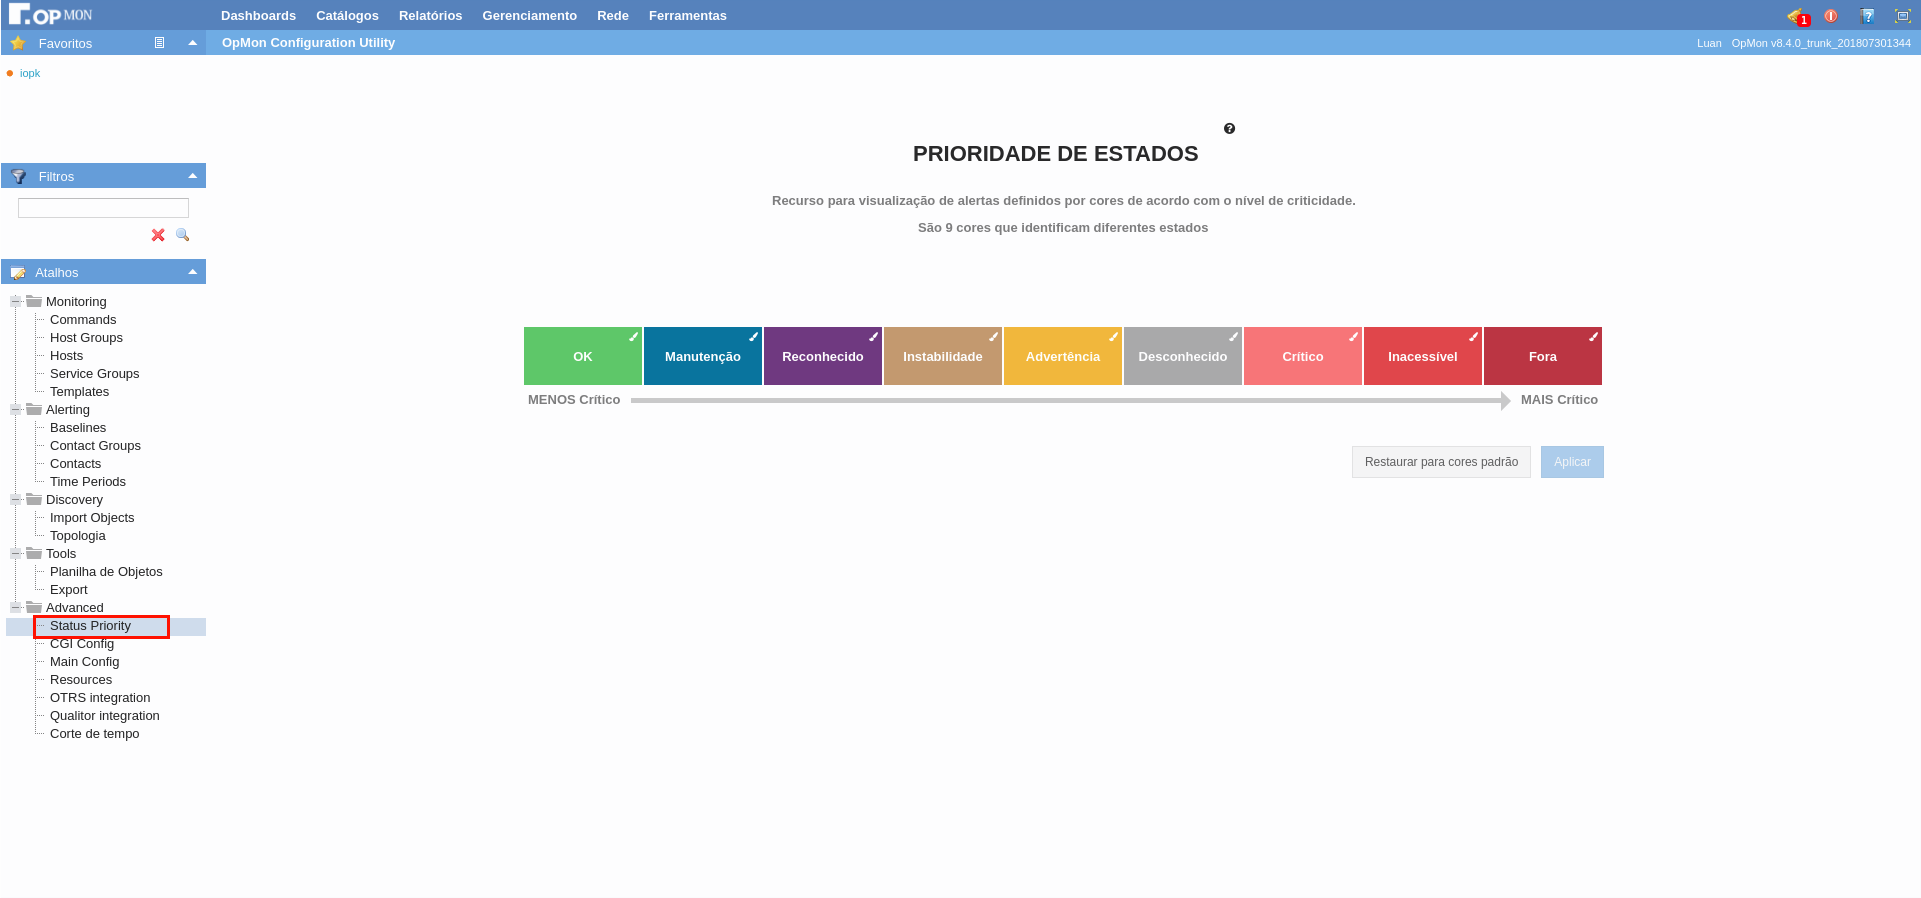
Task: Focus the Filtros text input field
Action: (103, 208)
